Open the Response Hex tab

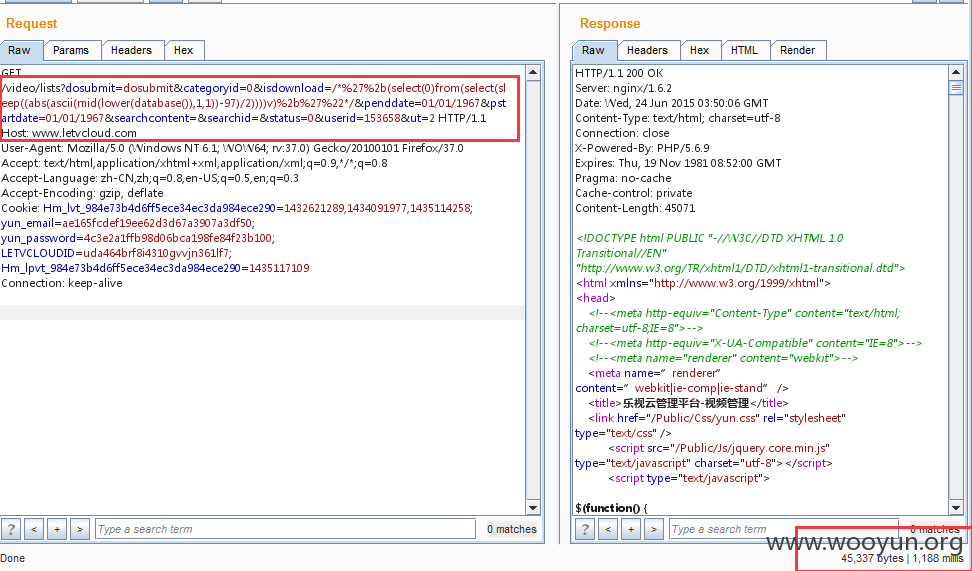[x=699, y=50]
